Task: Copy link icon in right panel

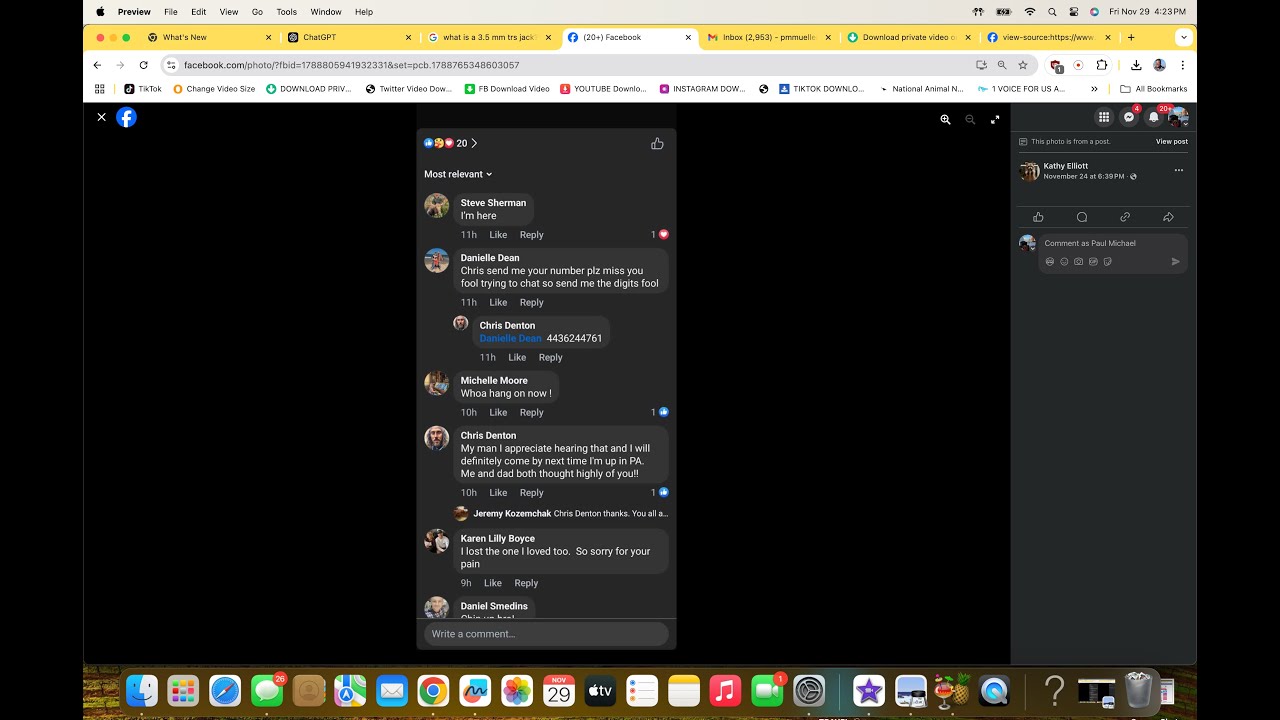Action: [1125, 217]
